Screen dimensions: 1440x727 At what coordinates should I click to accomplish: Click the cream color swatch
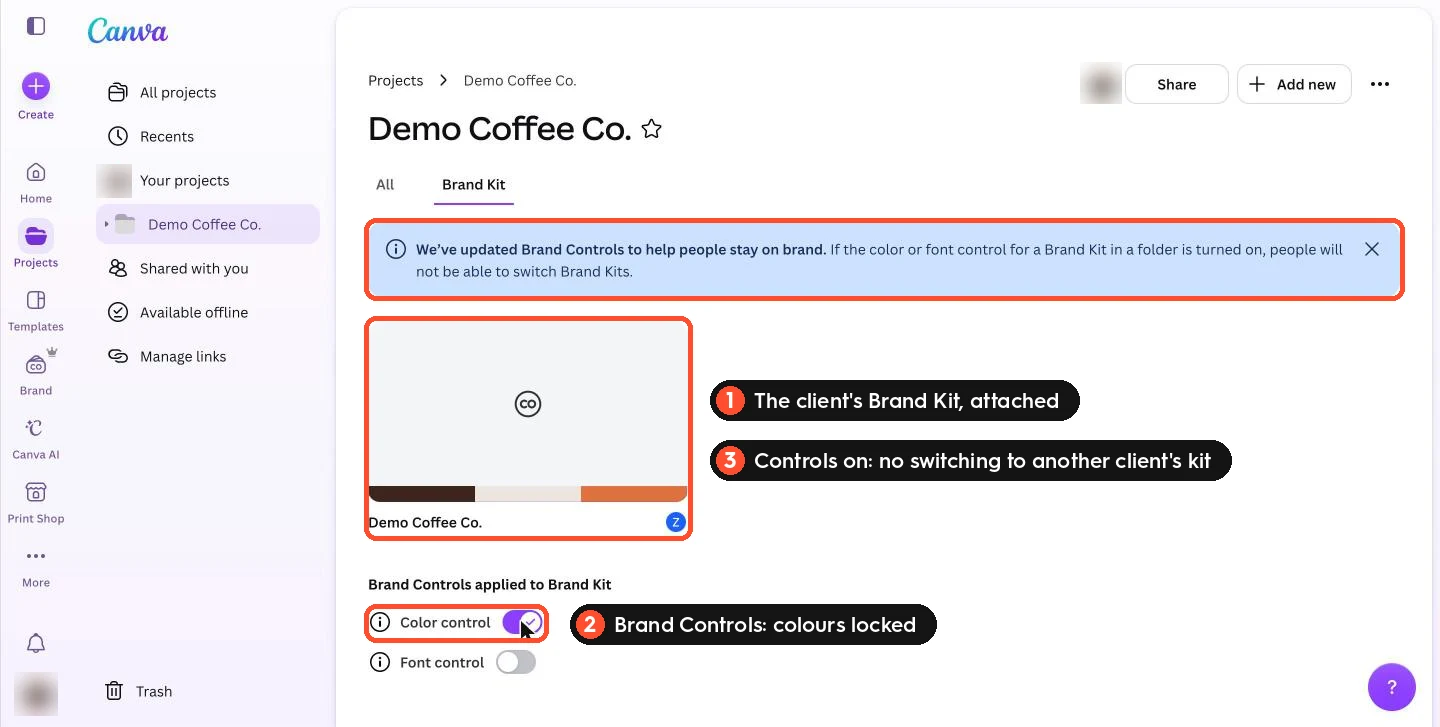(528, 494)
